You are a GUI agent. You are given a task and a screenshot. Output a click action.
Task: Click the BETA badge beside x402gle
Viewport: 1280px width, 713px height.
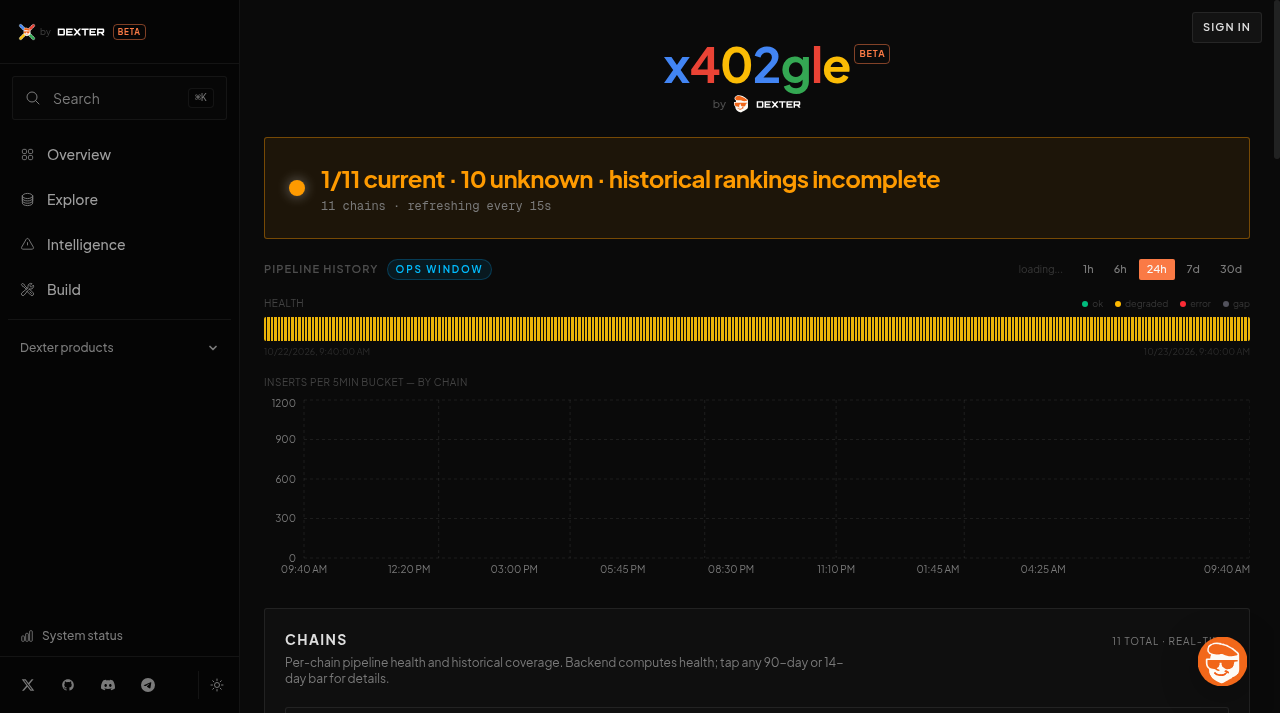click(x=872, y=54)
